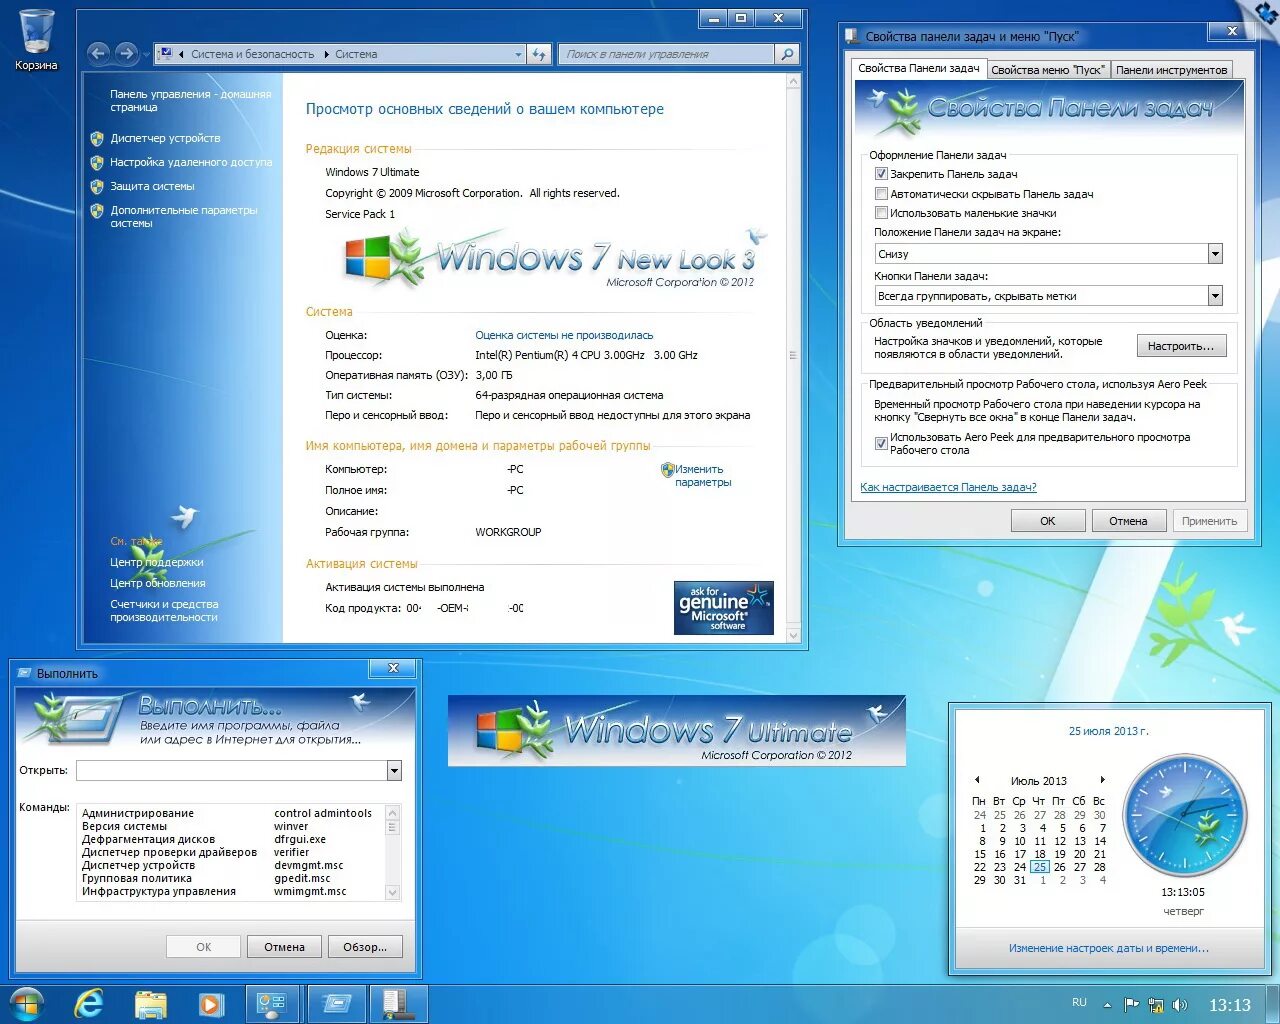Click the Открыть input field in Run dialog

pyautogui.click(x=231, y=770)
